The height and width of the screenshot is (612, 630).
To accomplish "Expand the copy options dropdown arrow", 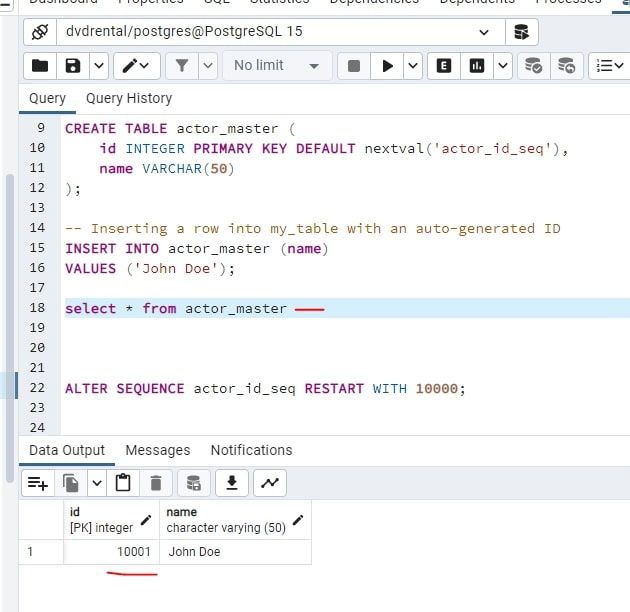I will pyautogui.click(x=97, y=483).
